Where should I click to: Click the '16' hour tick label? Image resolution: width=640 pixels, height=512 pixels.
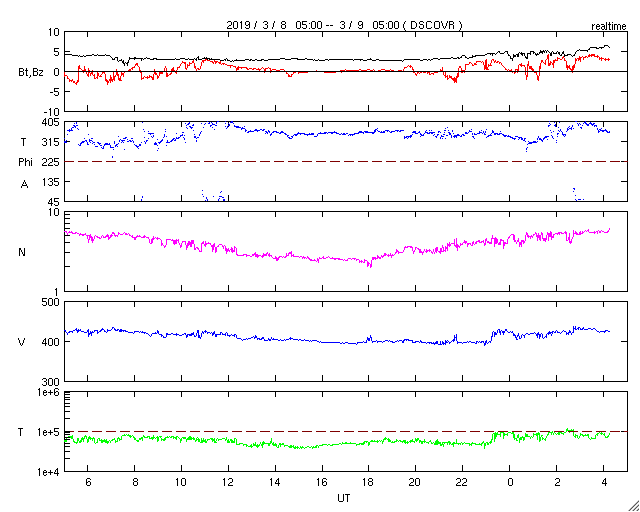point(322,482)
